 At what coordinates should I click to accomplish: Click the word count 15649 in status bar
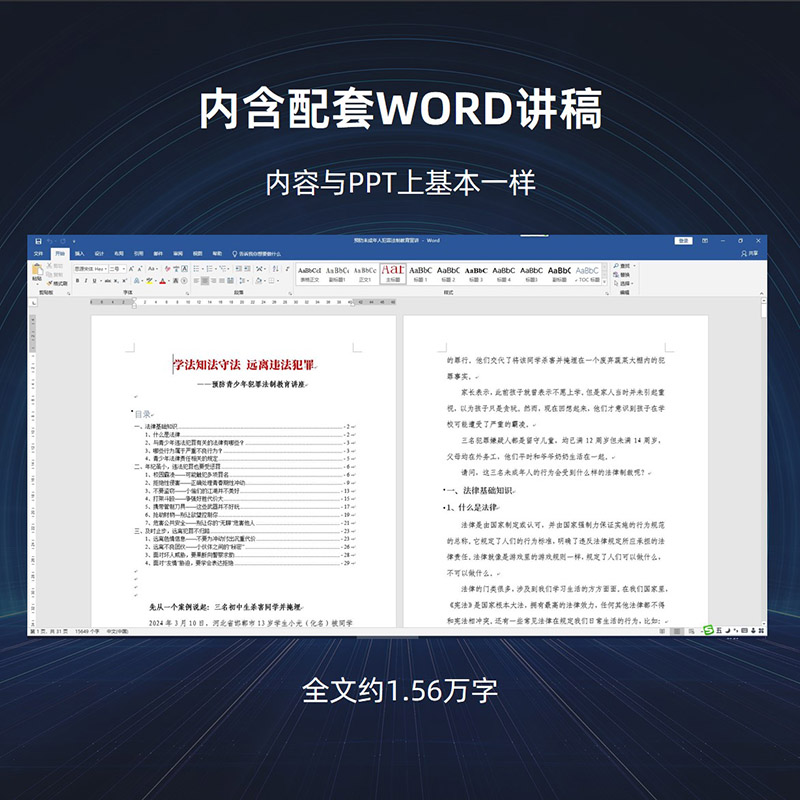pos(87,632)
